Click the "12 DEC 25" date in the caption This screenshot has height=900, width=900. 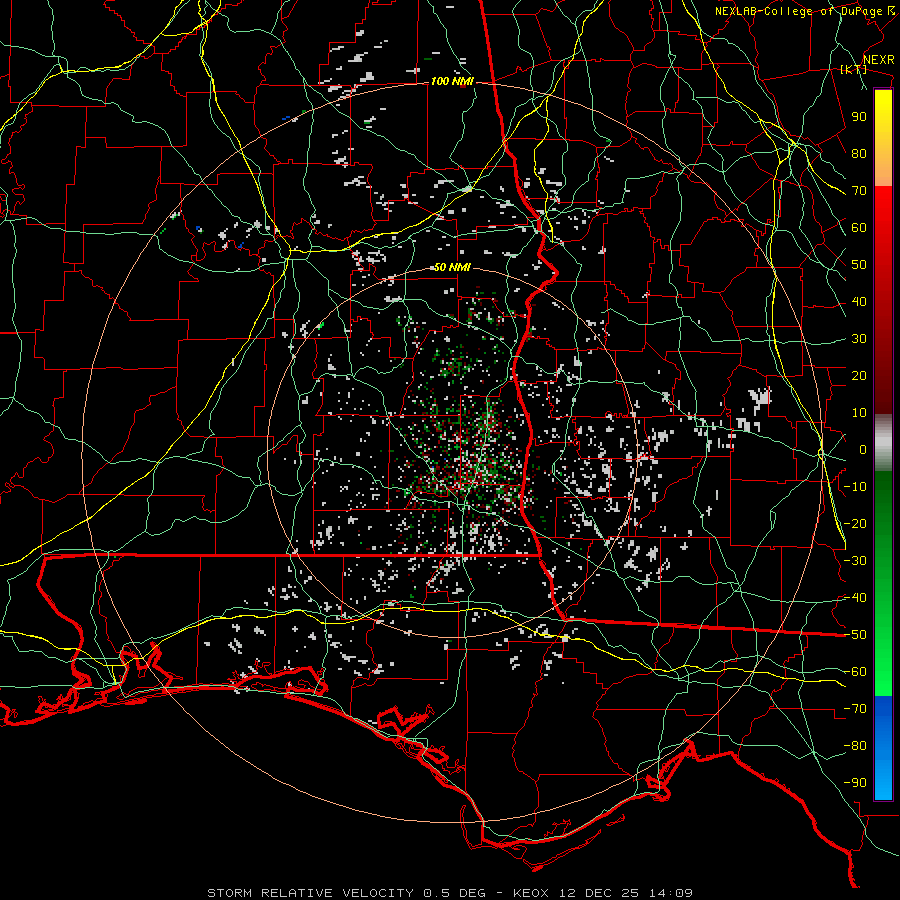click(x=600, y=893)
